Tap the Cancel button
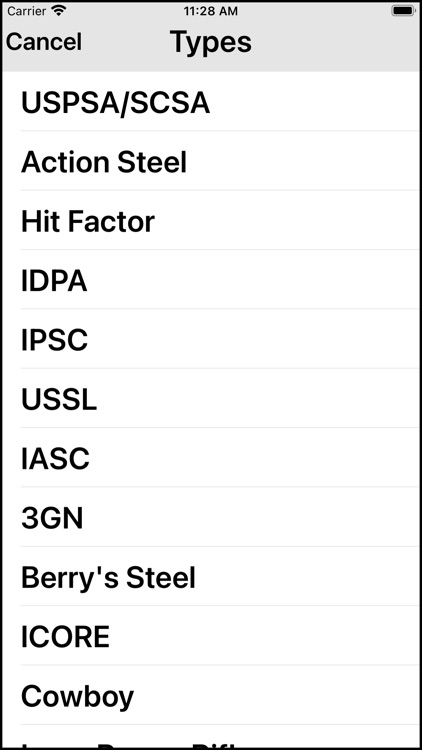This screenshot has width=422, height=750. click(x=44, y=42)
